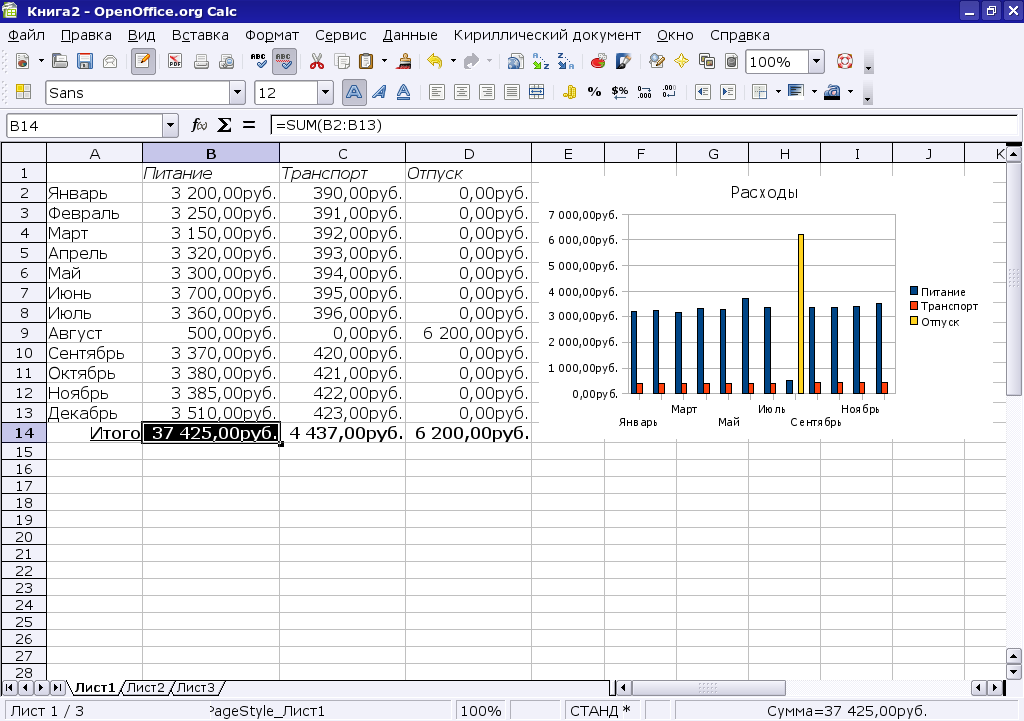Screen dimensions: 1024x721
Task: Apply percent number format
Action: pos(594,93)
